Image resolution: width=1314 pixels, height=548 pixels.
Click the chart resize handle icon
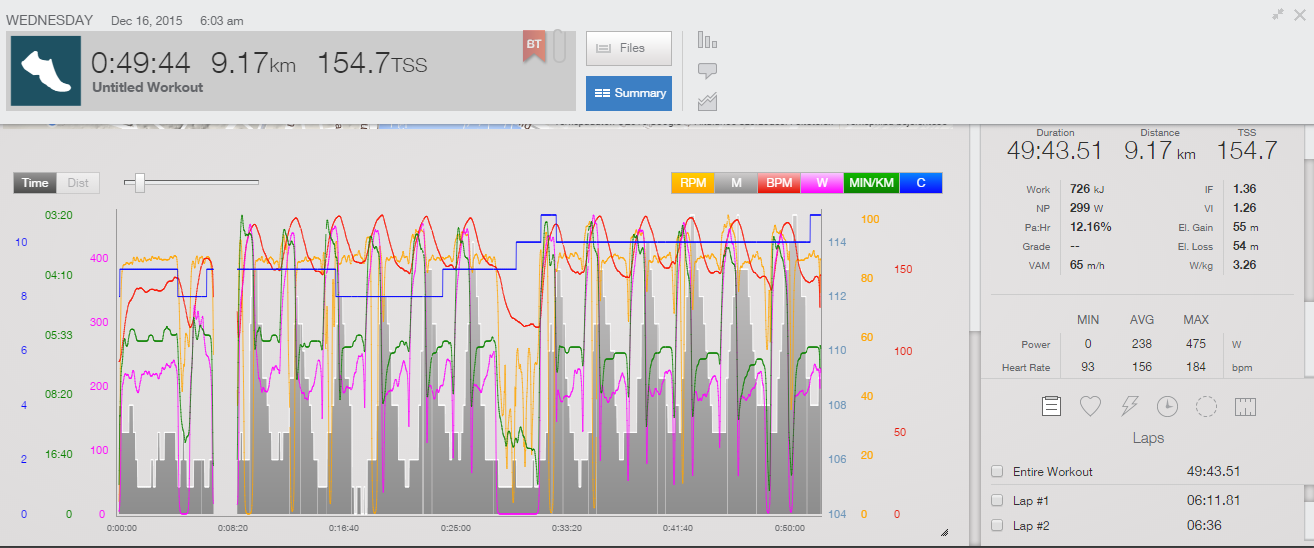click(943, 532)
